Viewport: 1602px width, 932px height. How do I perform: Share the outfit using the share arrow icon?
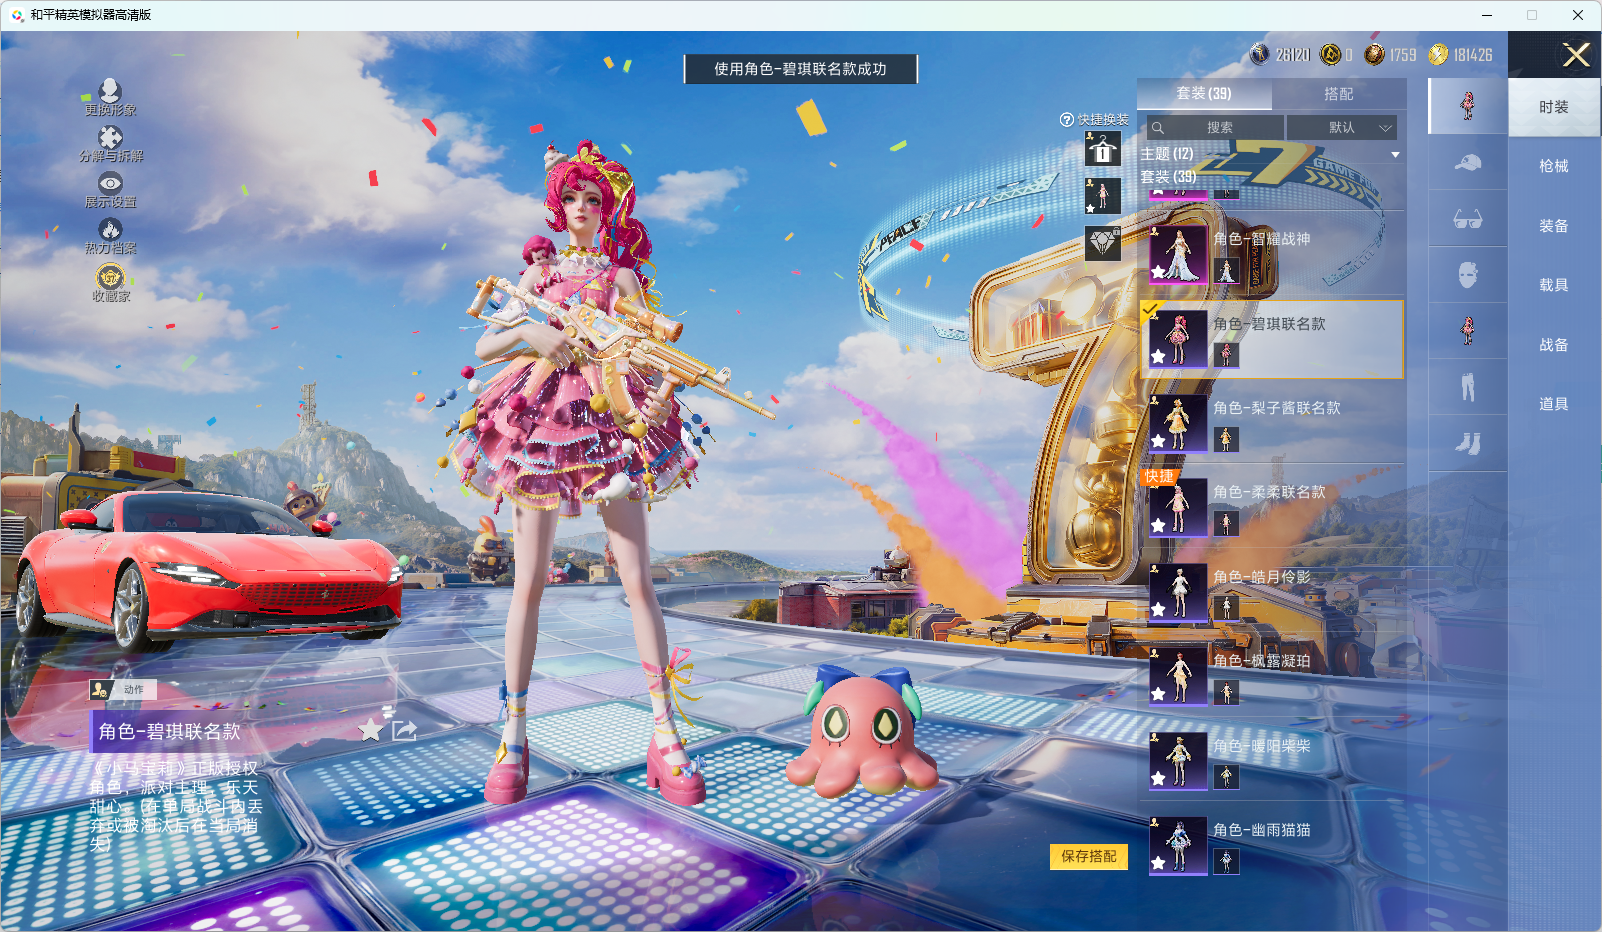pyautogui.click(x=404, y=730)
